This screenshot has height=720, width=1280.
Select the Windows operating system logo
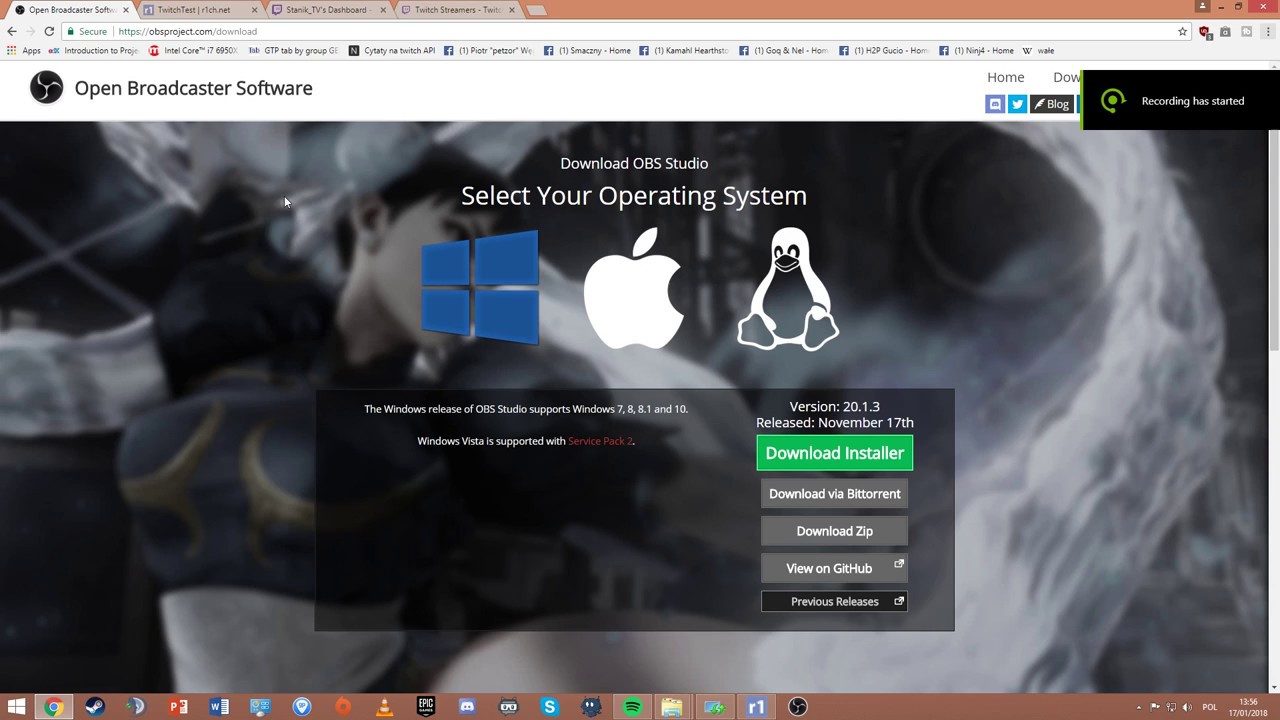coord(481,288)
